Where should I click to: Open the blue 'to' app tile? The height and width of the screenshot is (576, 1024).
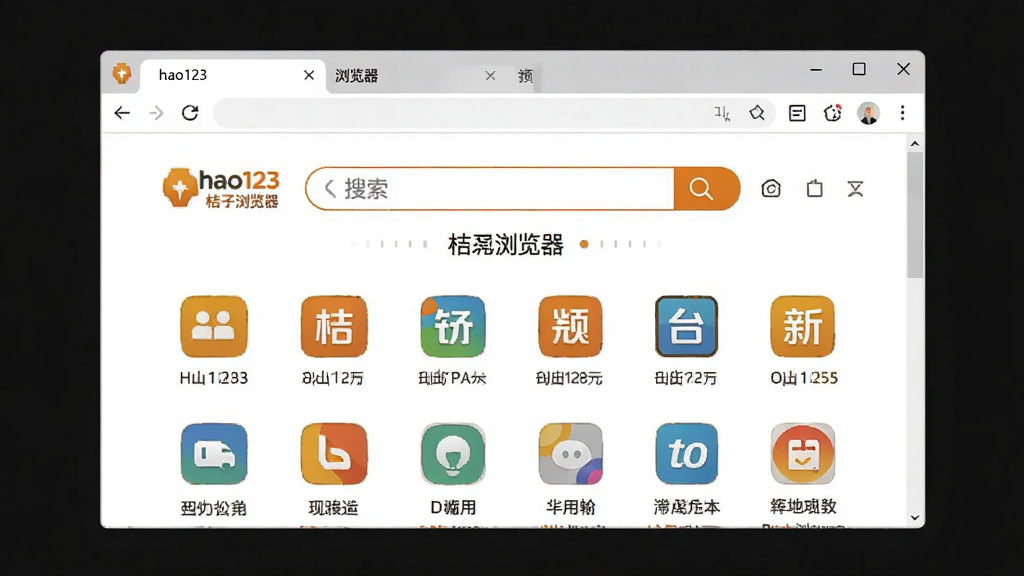coord(686,454)
